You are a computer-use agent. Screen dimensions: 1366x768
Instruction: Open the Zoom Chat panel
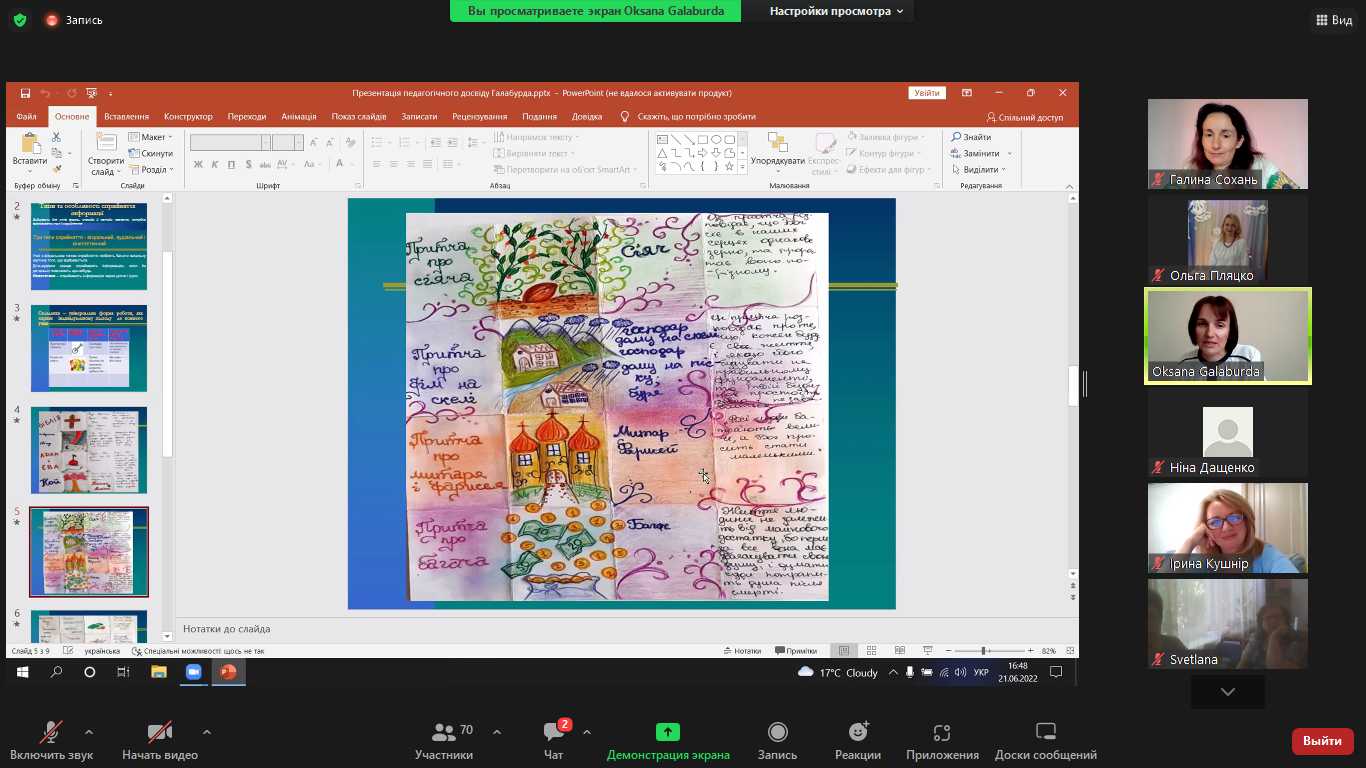coord(554,733)
